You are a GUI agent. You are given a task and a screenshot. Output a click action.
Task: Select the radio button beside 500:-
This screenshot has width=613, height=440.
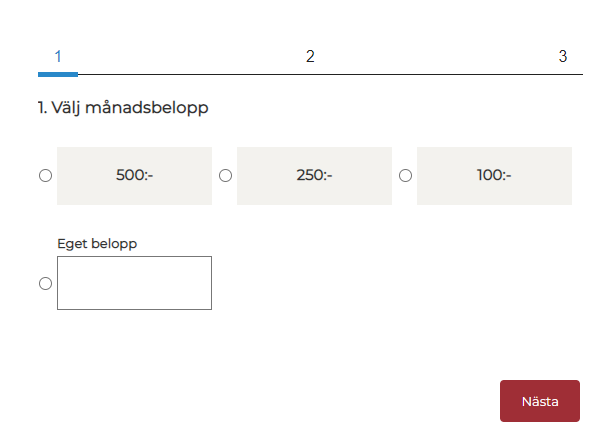point(45,176)
